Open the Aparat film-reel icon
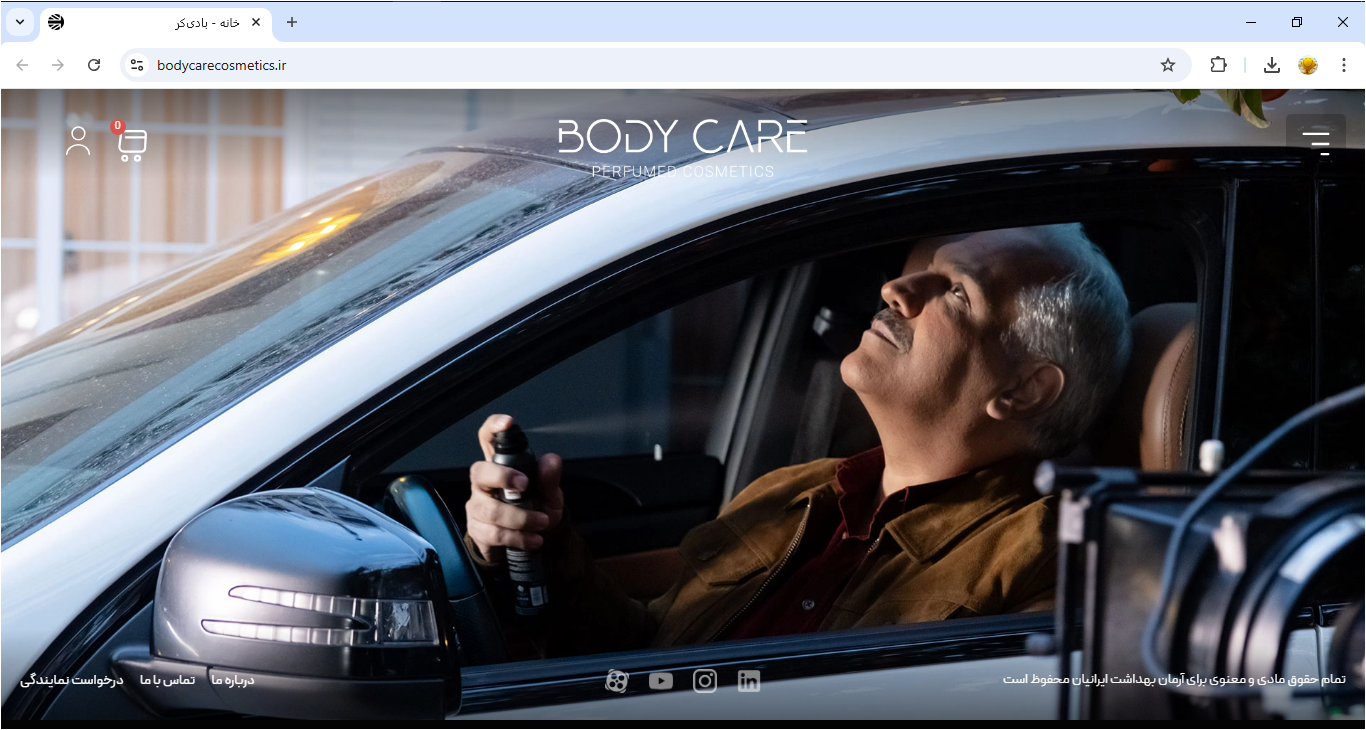 617,681
